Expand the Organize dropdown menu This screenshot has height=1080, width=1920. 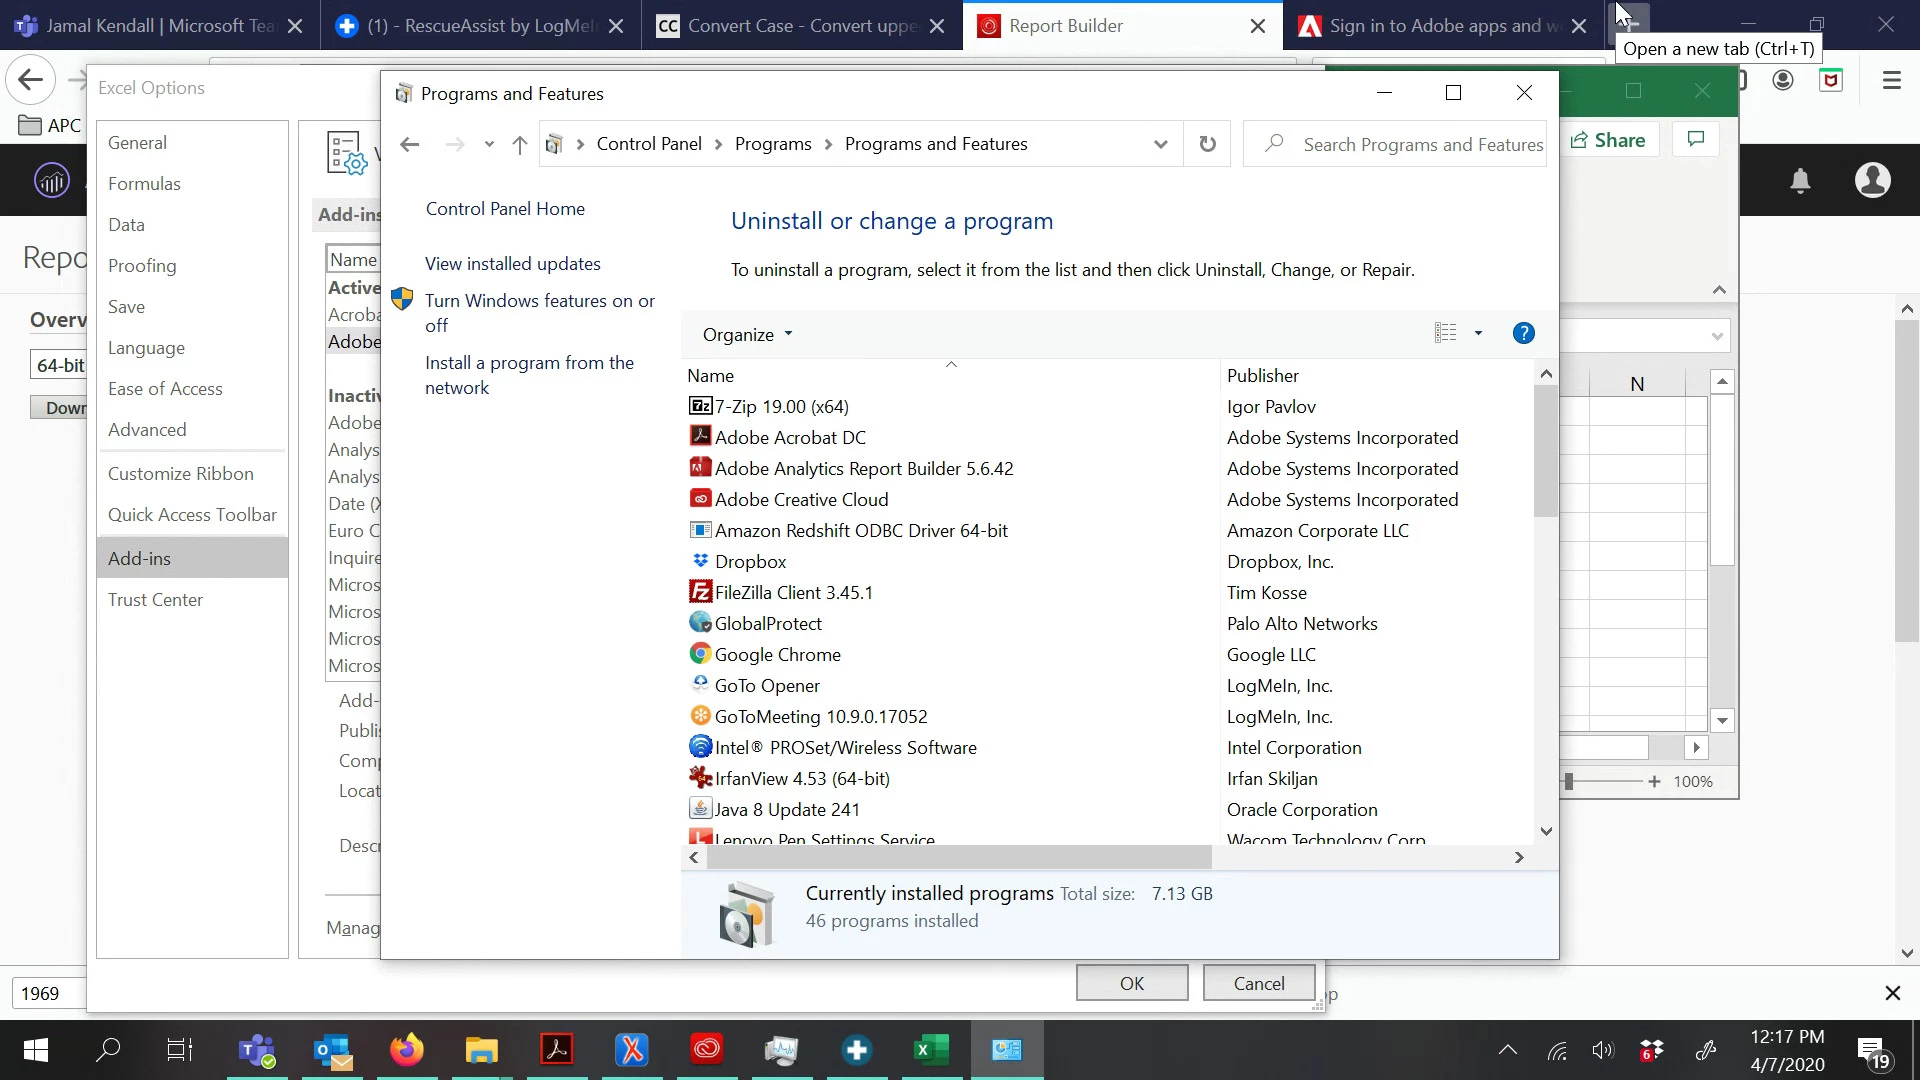(747, 334)
